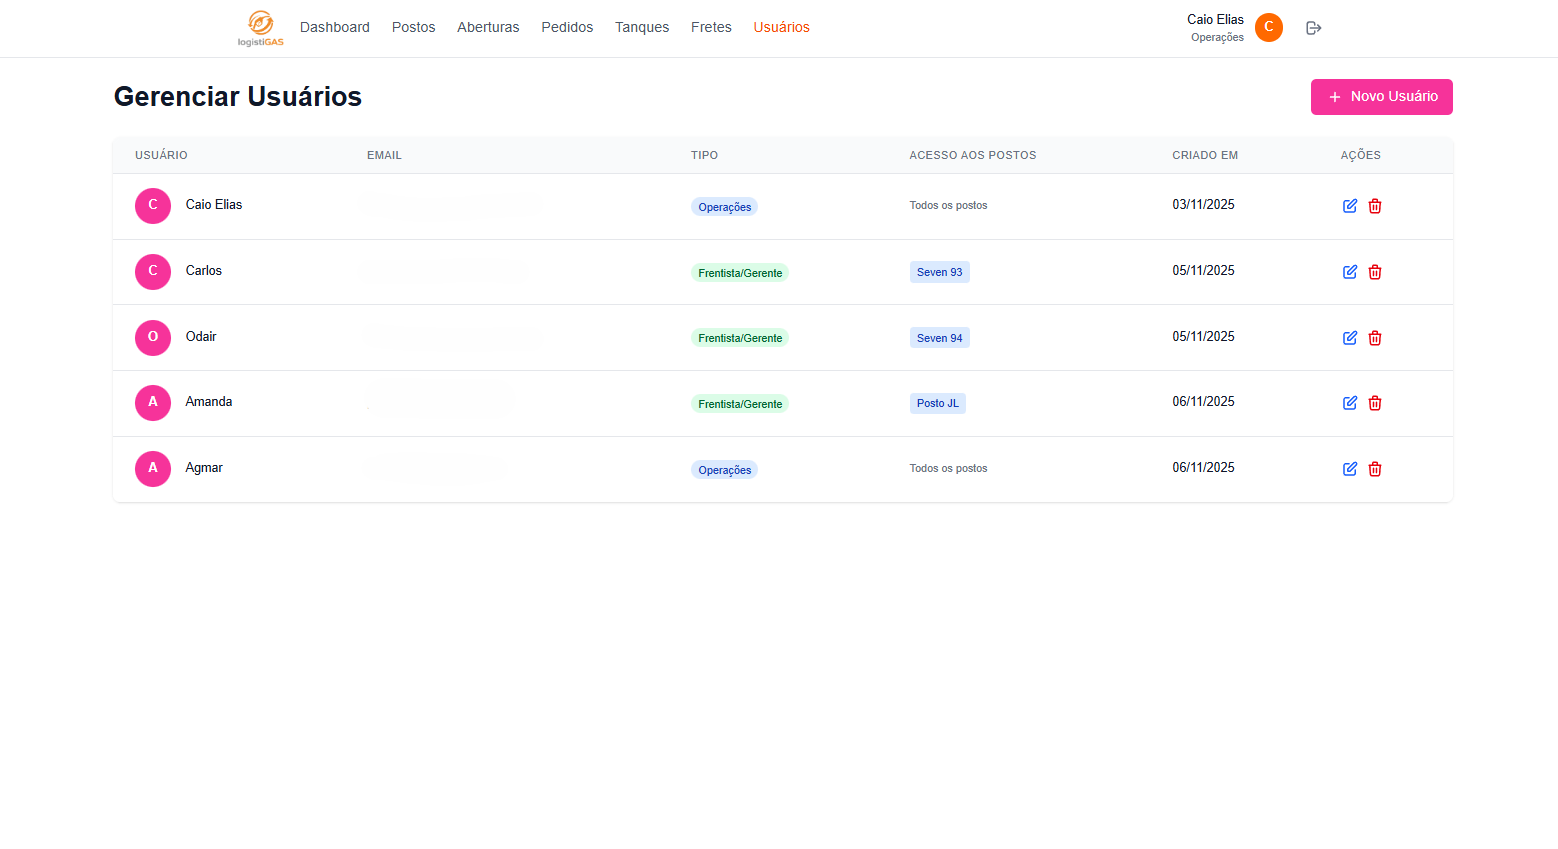
Task: Click the logout icon in header
Action: tap(1314, 28)
